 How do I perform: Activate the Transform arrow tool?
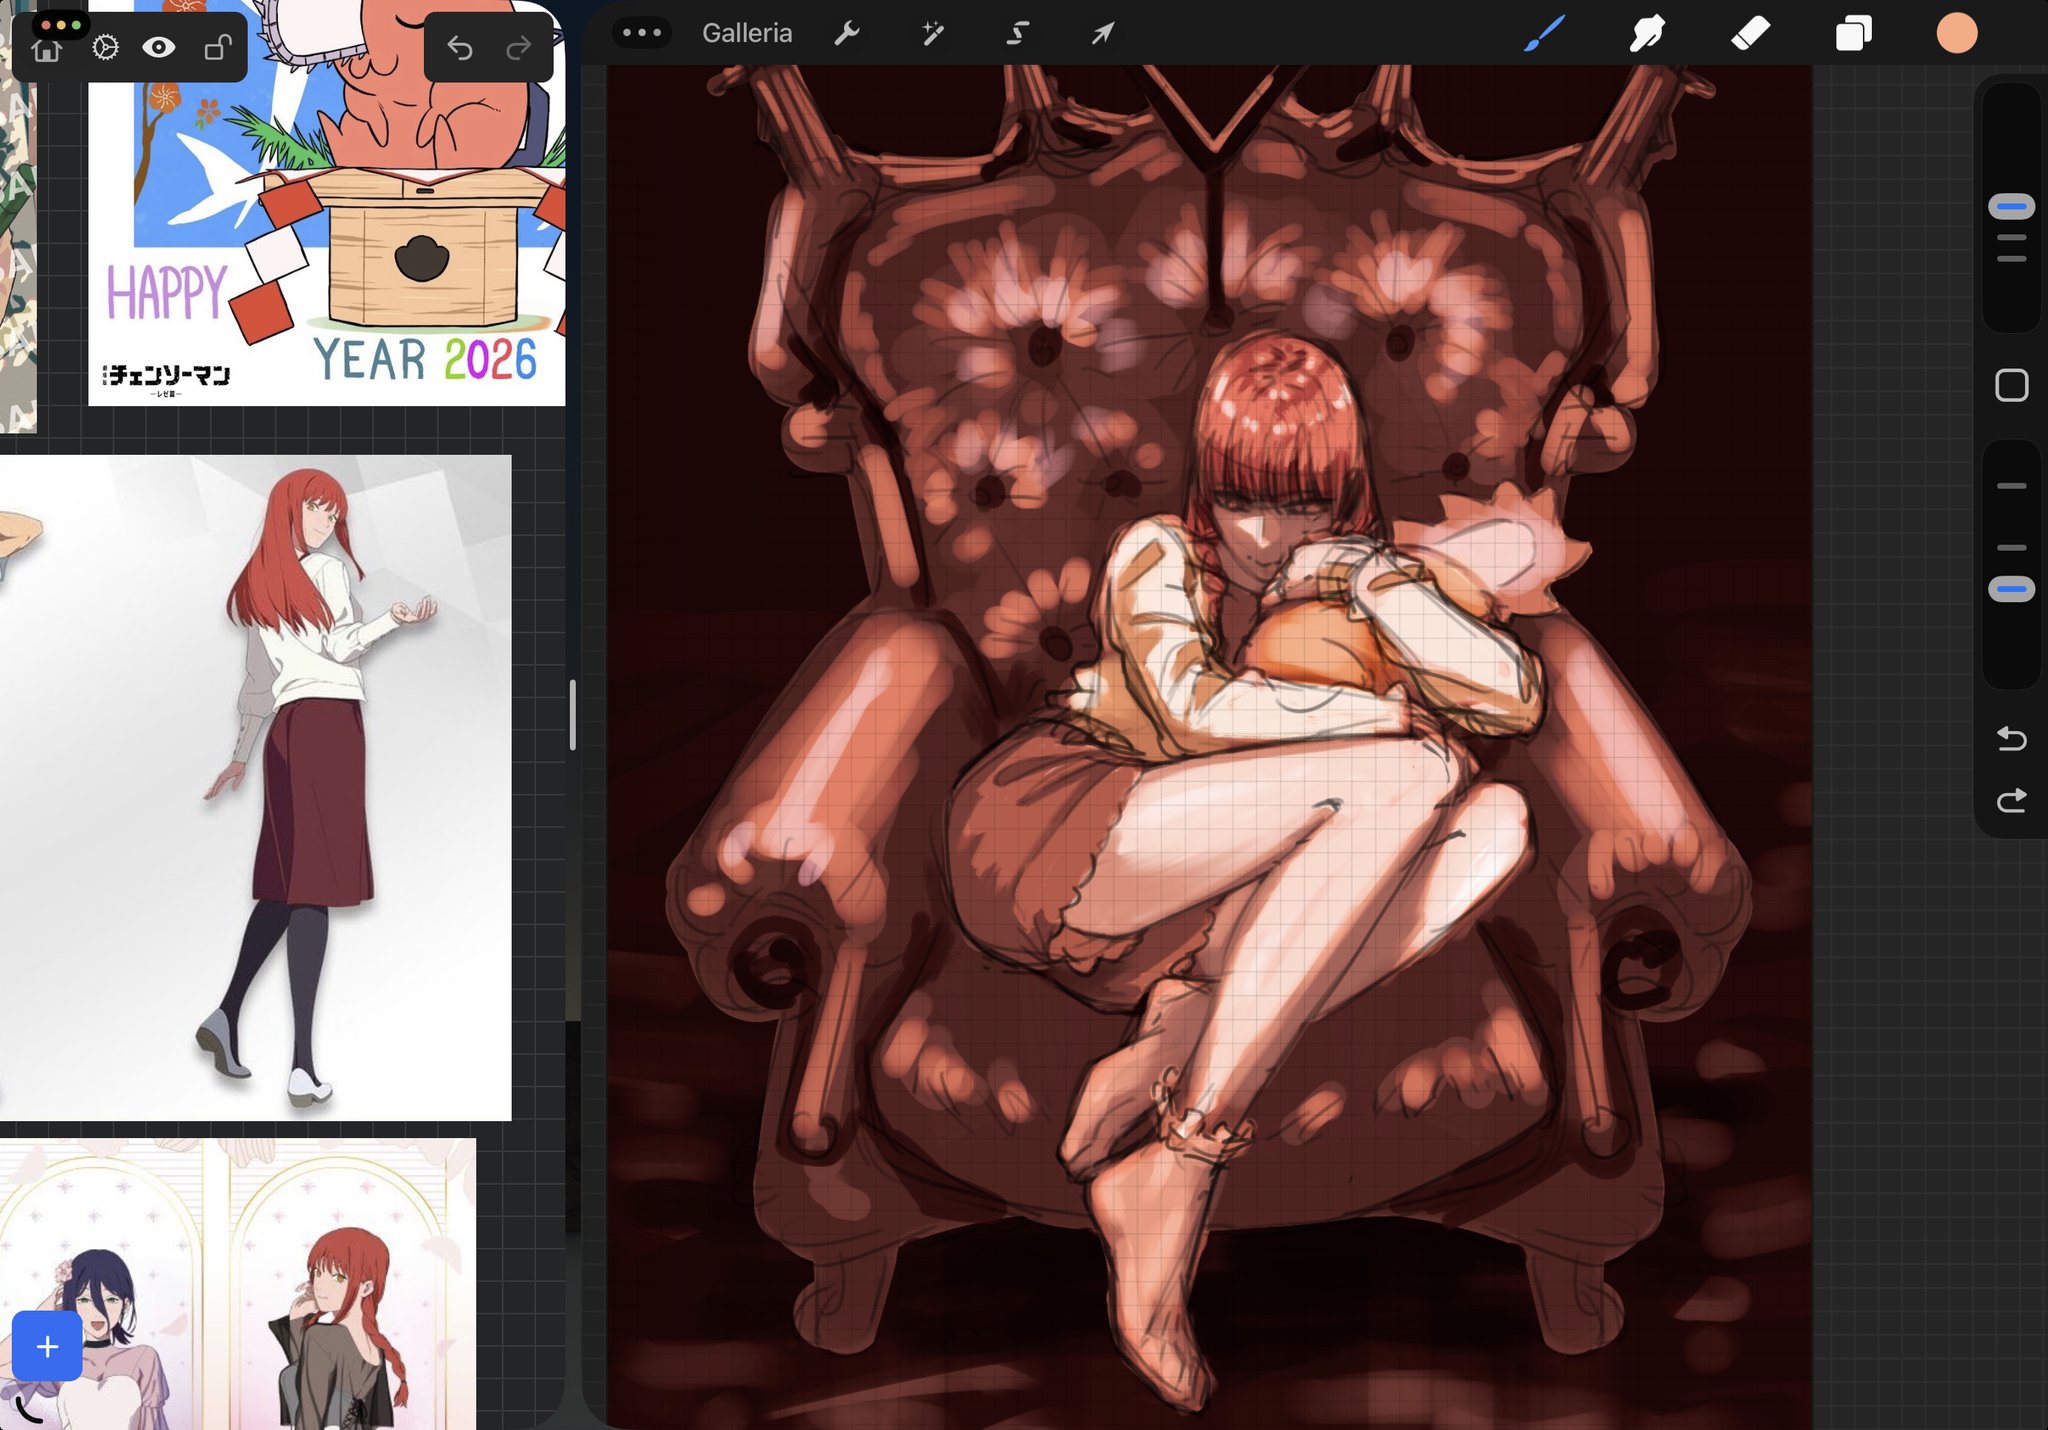(1102, 33)
